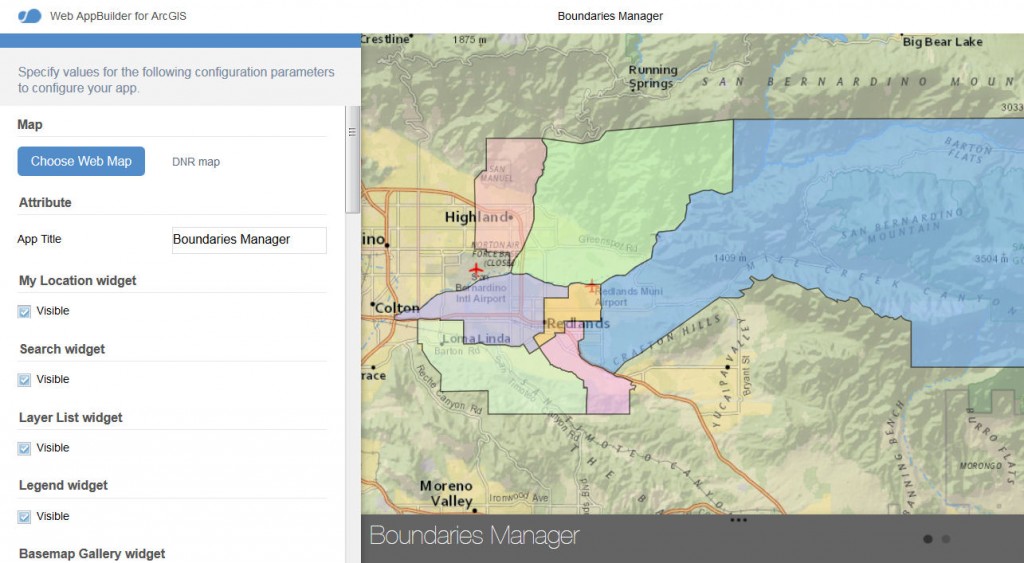This screenshot has width=1024, height=563.
Task: Click the Crestline label on the map
Action: [385, 39]
